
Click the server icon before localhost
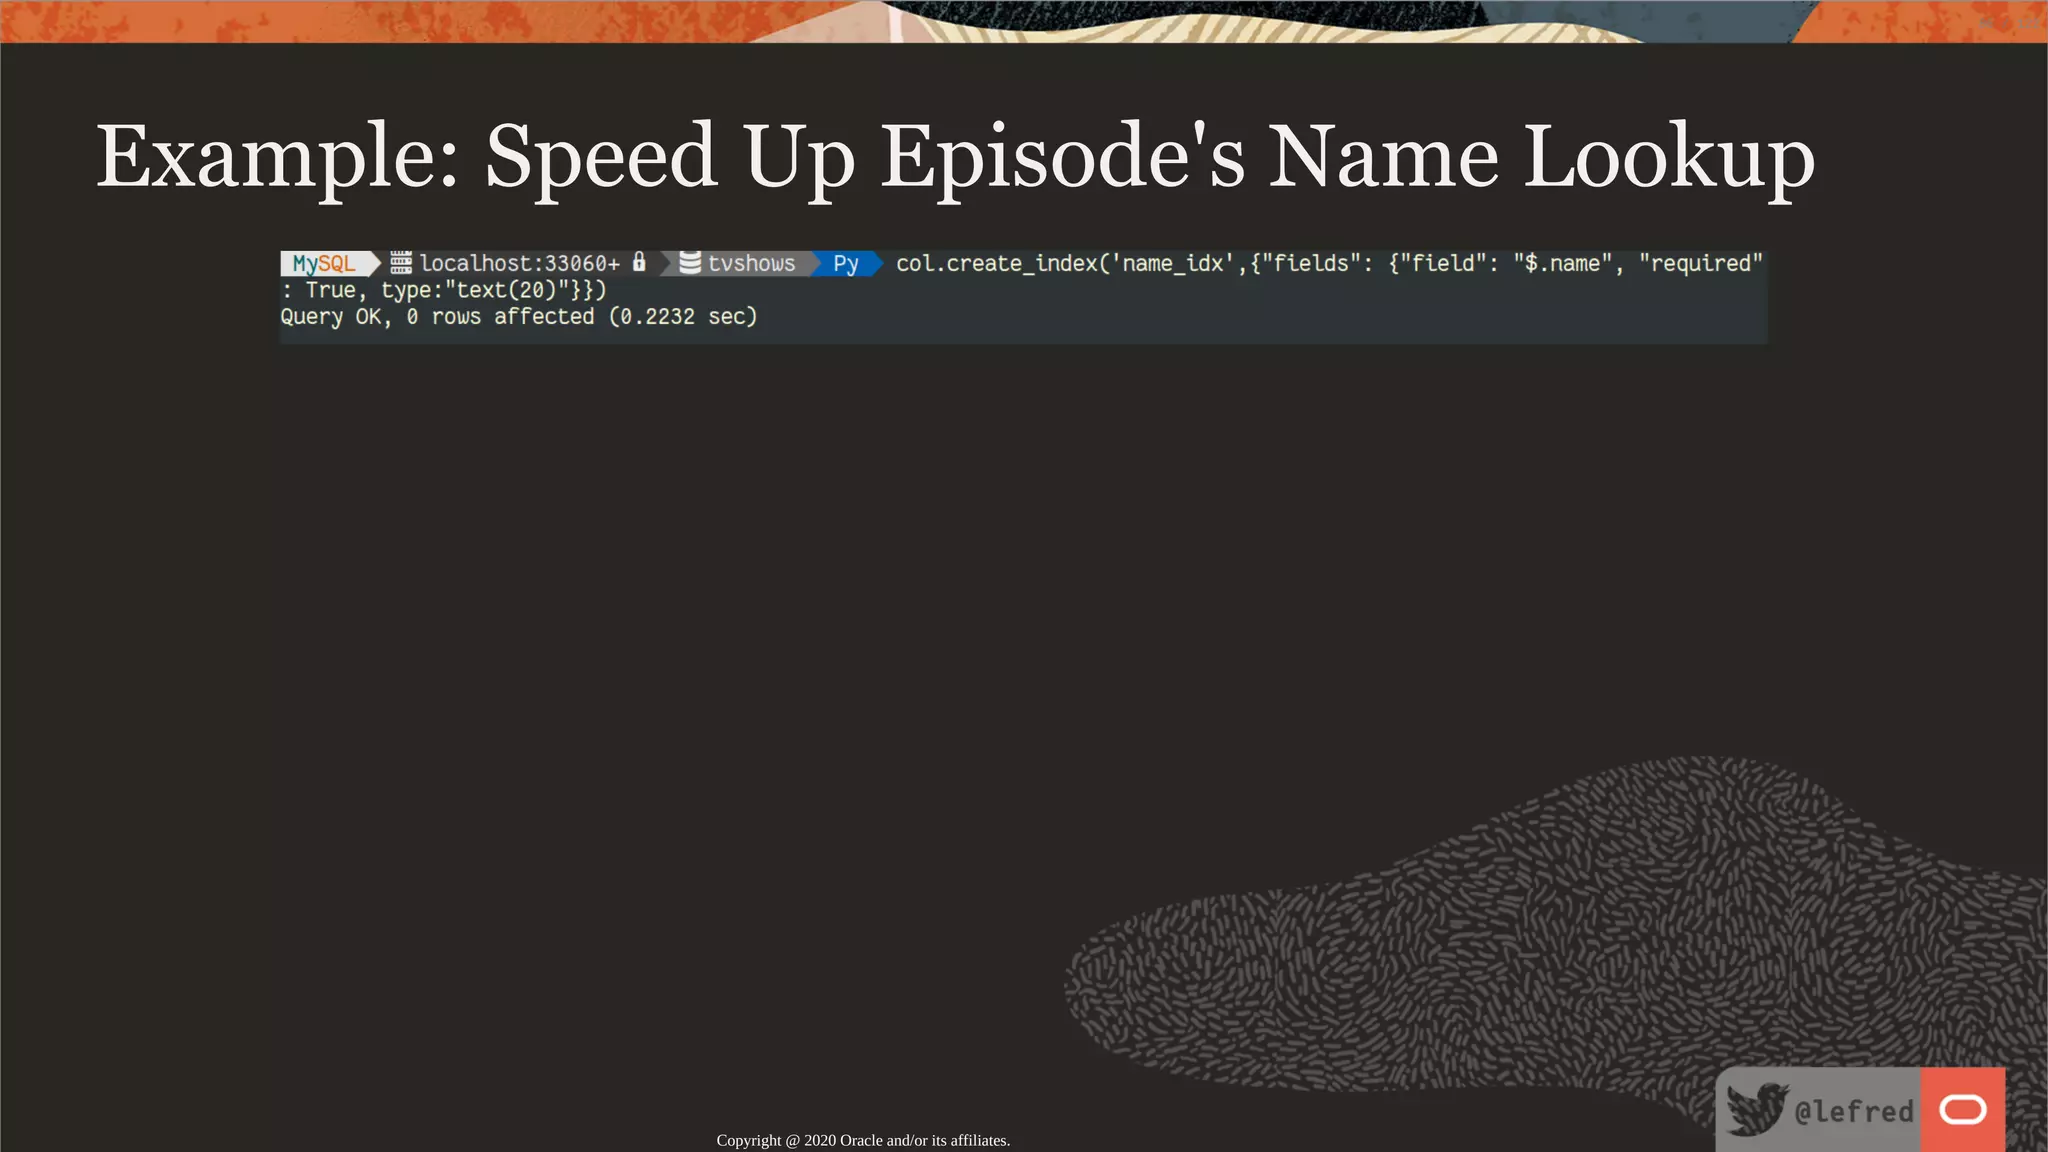click(401, 263)
